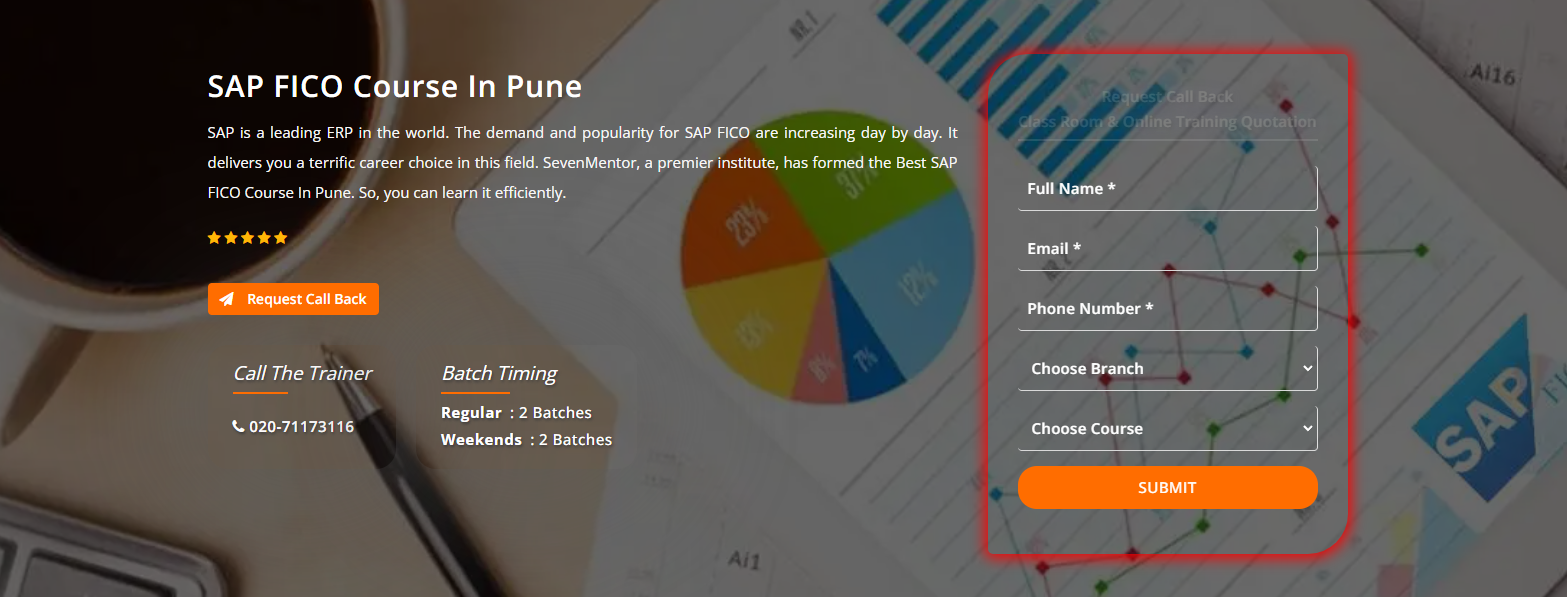Focus the Full Name field
The image size is (1567, 597).
click(x=1167, y=189)
